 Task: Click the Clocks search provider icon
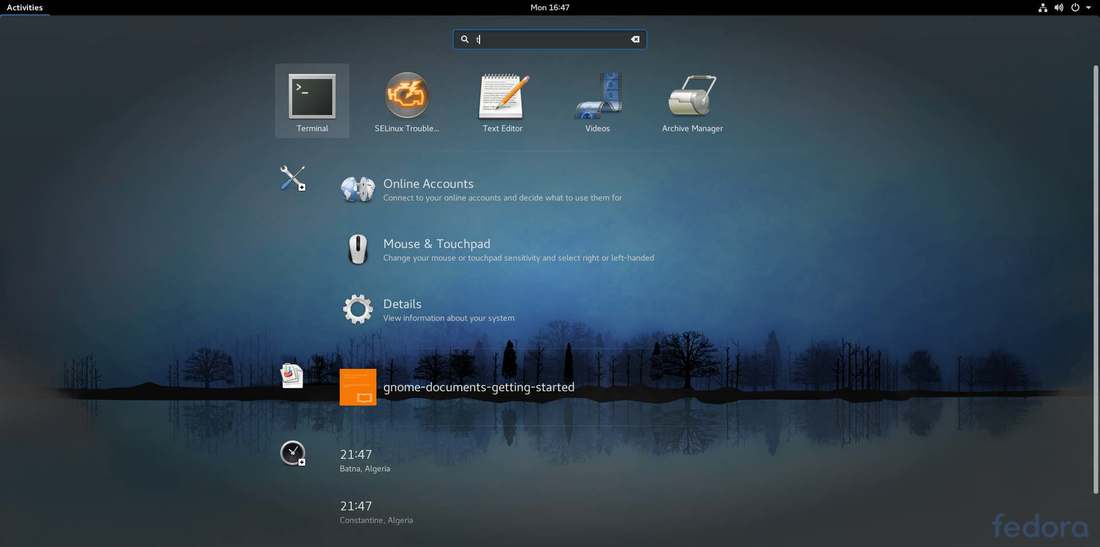pos(293,453)
